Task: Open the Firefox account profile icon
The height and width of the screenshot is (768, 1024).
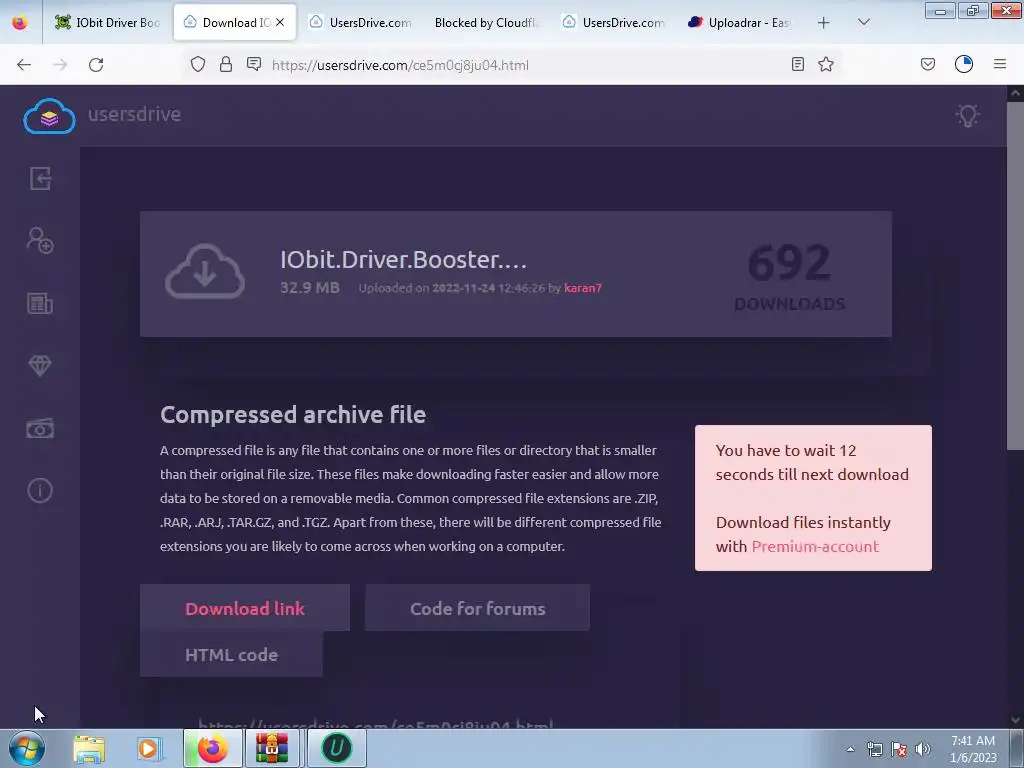Action: (x=964, y=64)
